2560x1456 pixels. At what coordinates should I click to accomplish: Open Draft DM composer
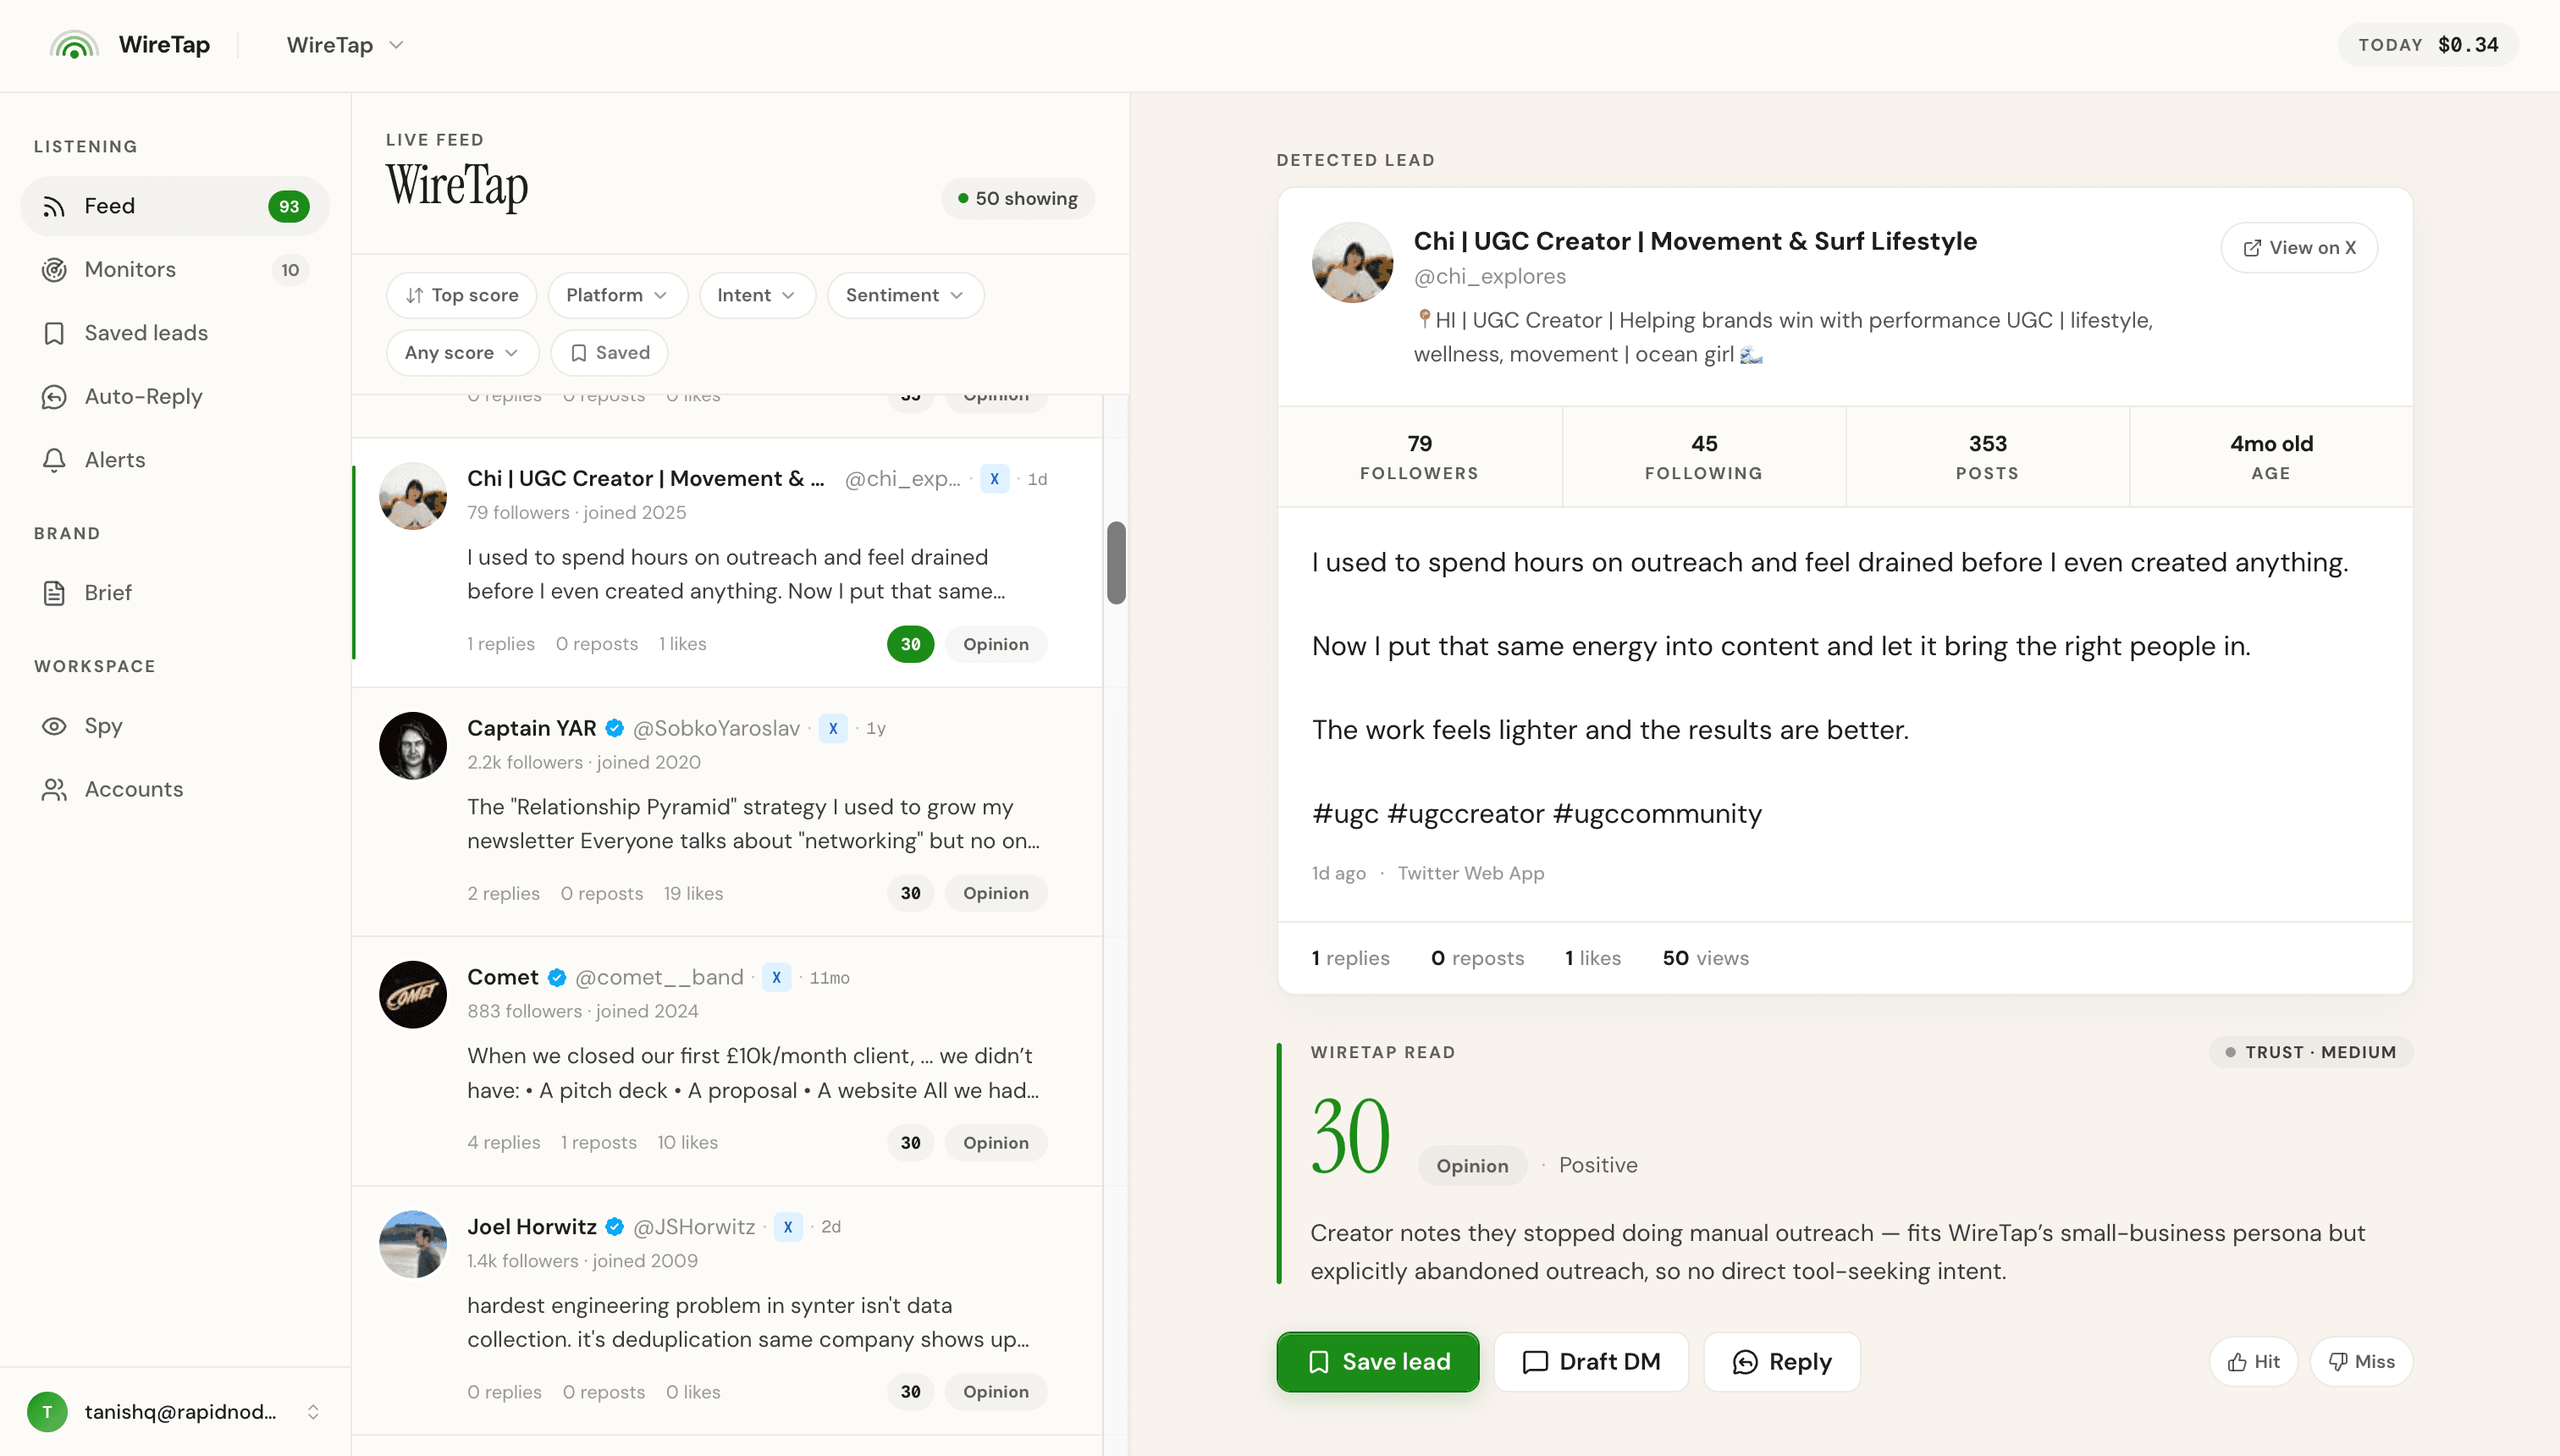(x=1591, y=1362)
